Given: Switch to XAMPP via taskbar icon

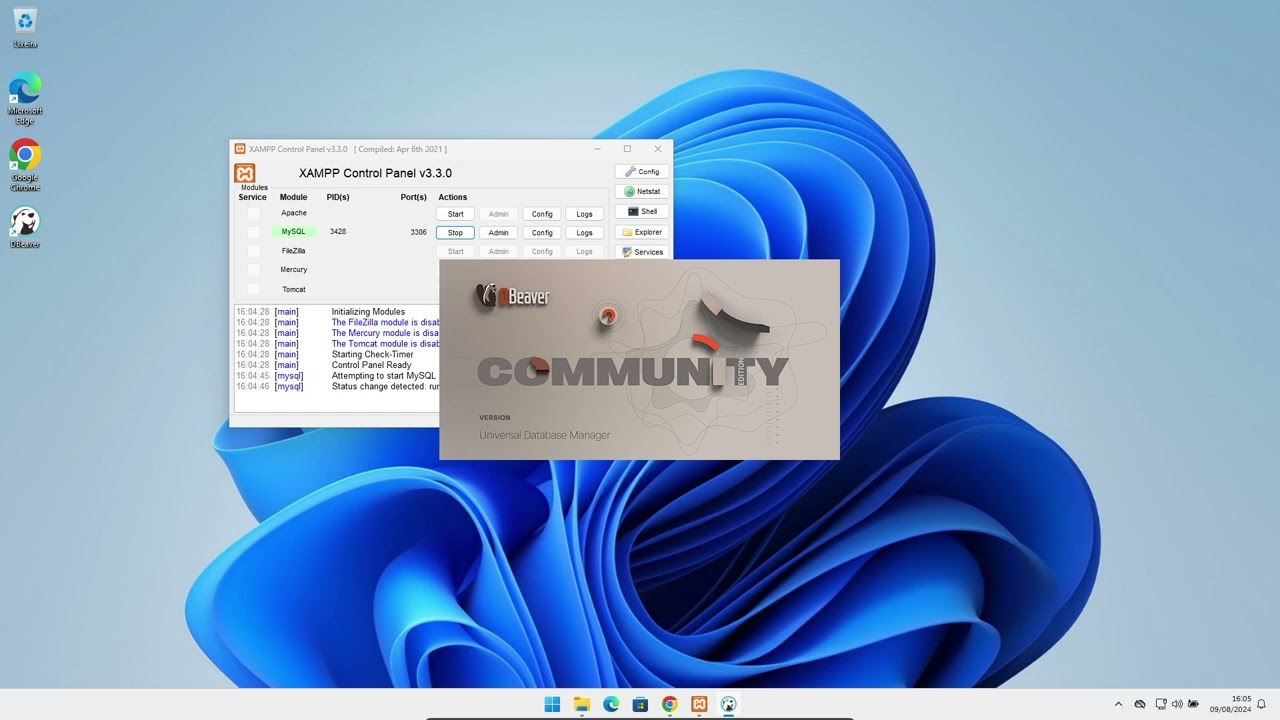Looking at the screenshot, I should [699, 704].
